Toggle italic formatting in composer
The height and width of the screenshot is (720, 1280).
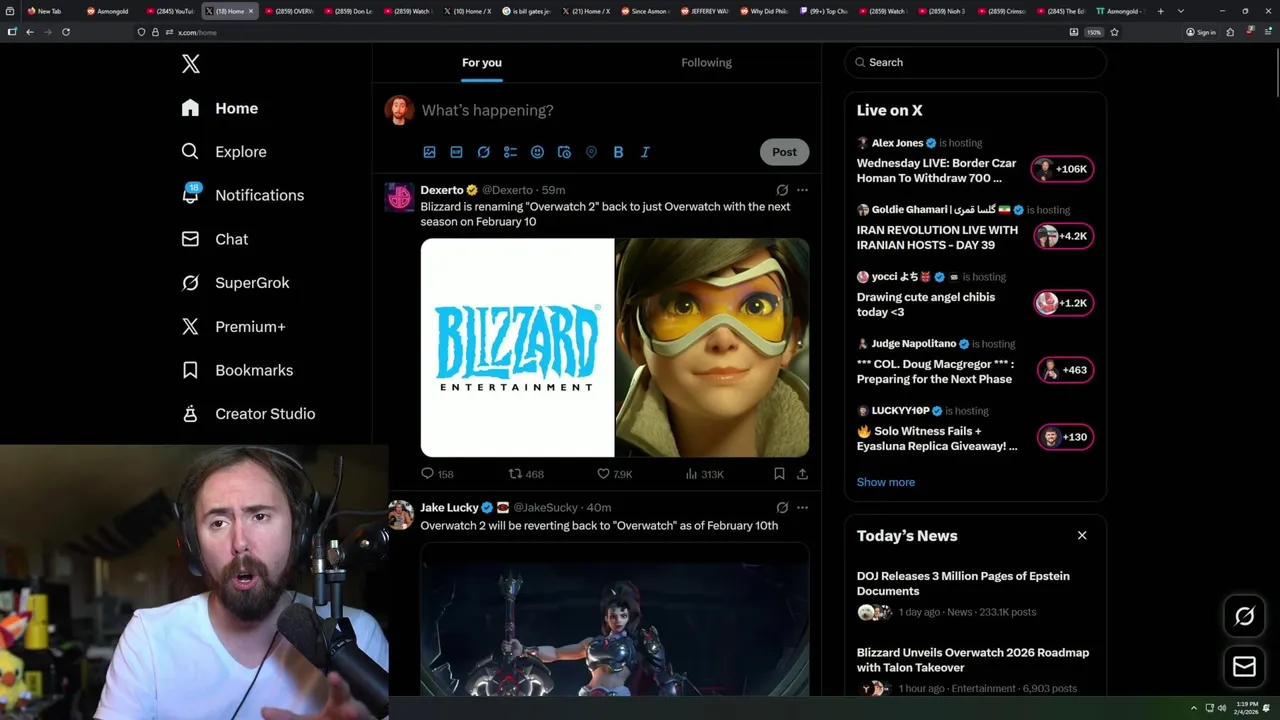click(645, 152)
